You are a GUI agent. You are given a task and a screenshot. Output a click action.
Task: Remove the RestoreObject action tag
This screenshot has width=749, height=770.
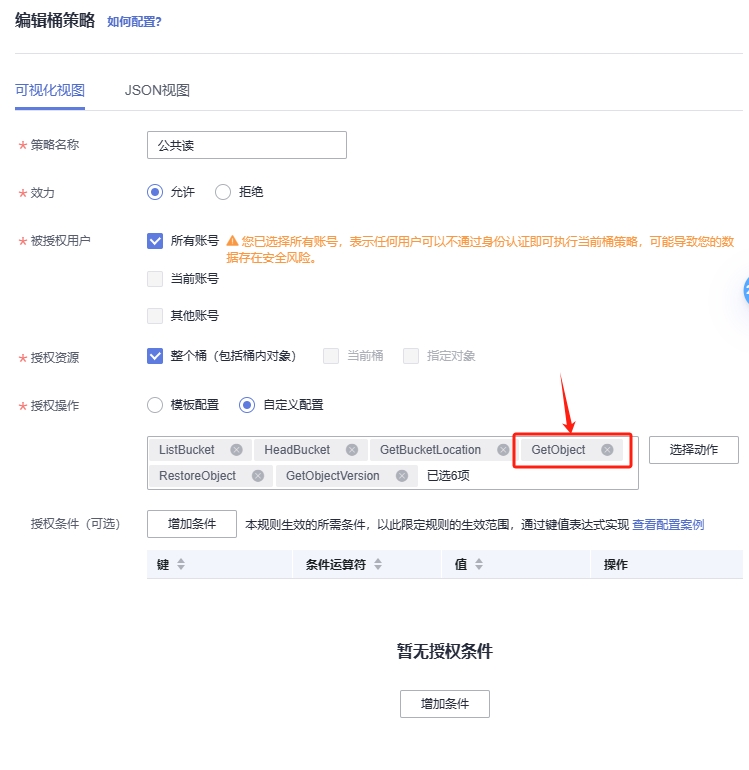click(x=258, y=476)
